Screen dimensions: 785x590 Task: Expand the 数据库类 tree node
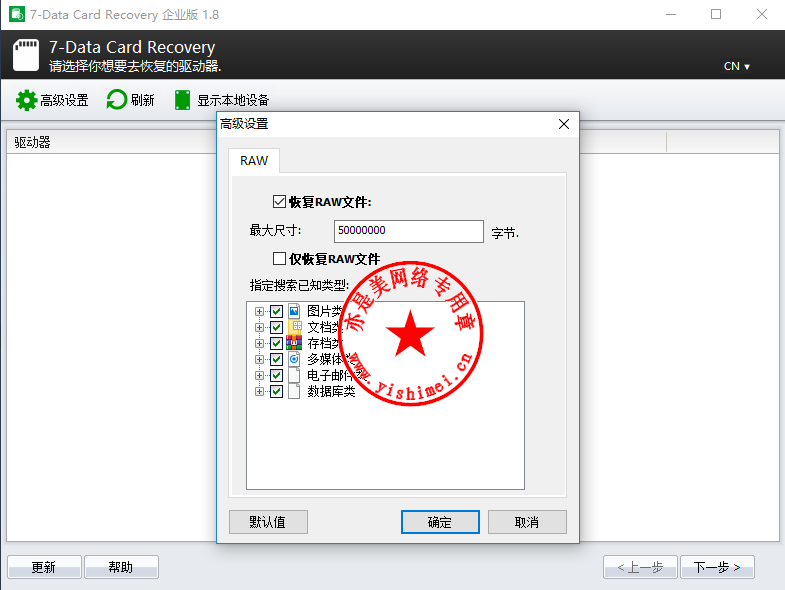point(259,392)
